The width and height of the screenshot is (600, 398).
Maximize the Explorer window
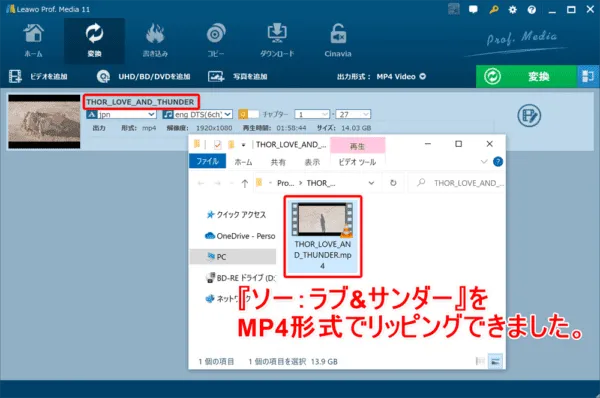click(458, 144)
